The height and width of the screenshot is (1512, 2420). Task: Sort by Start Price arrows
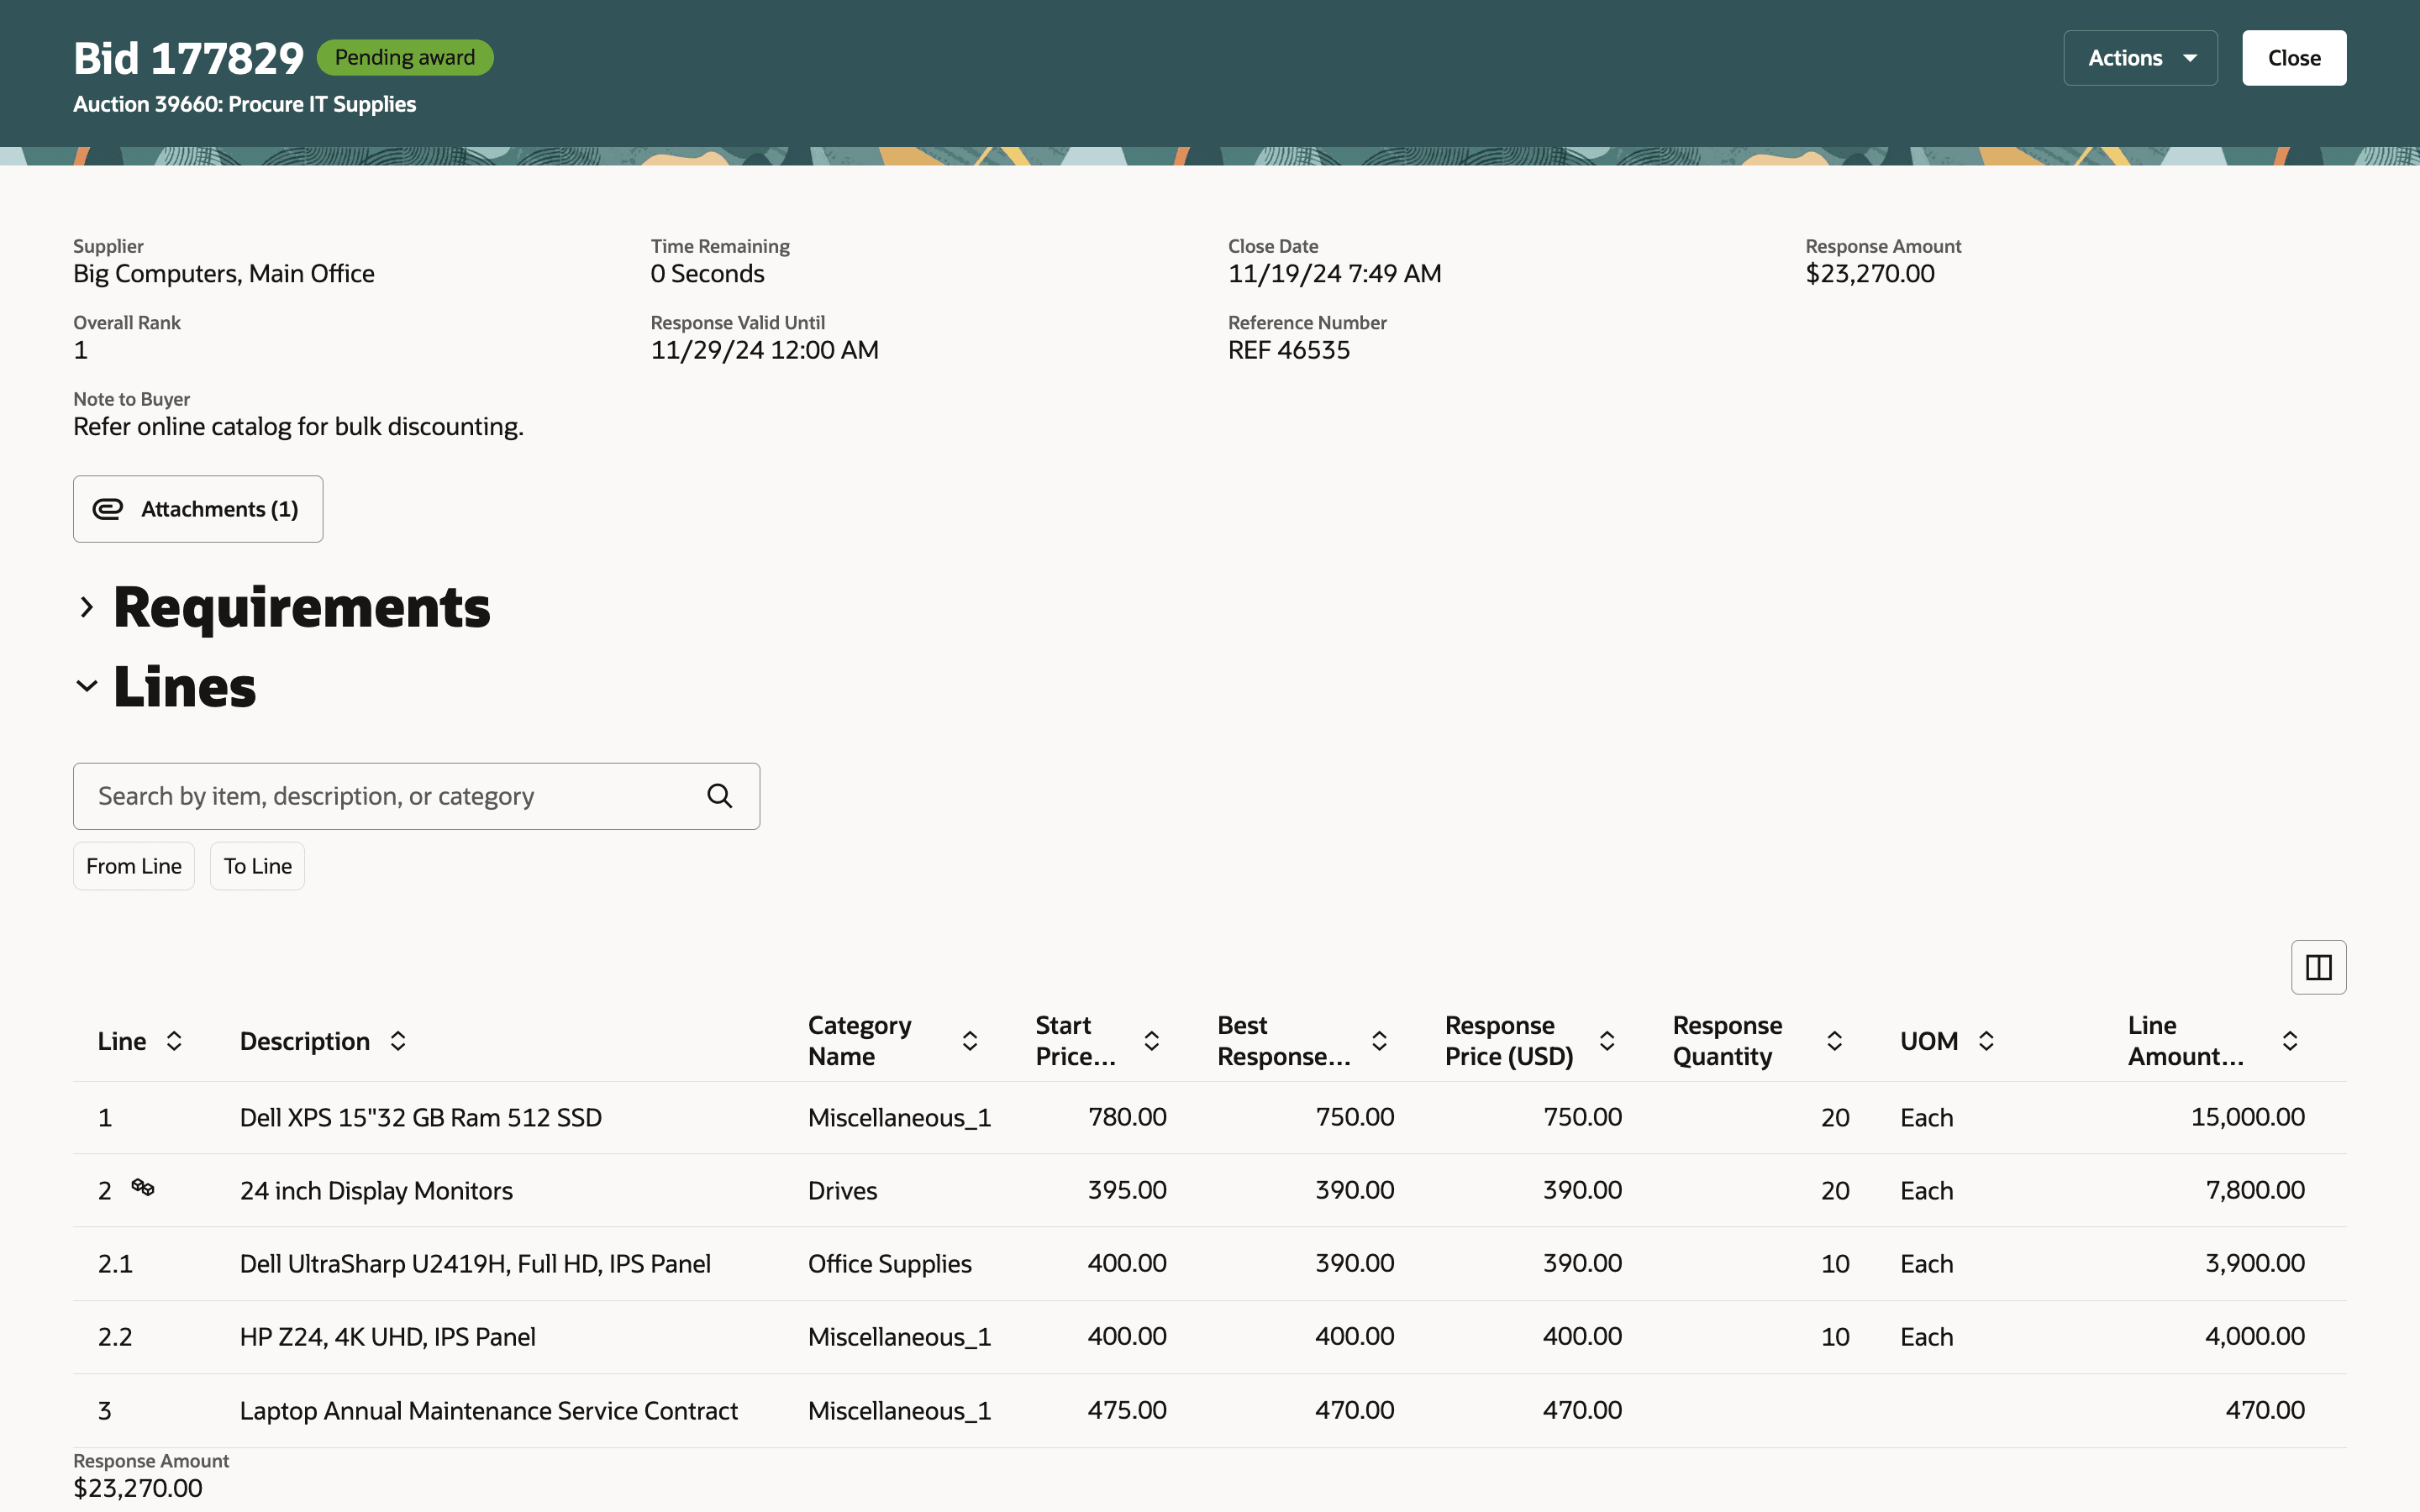tap(1151, 1041)
